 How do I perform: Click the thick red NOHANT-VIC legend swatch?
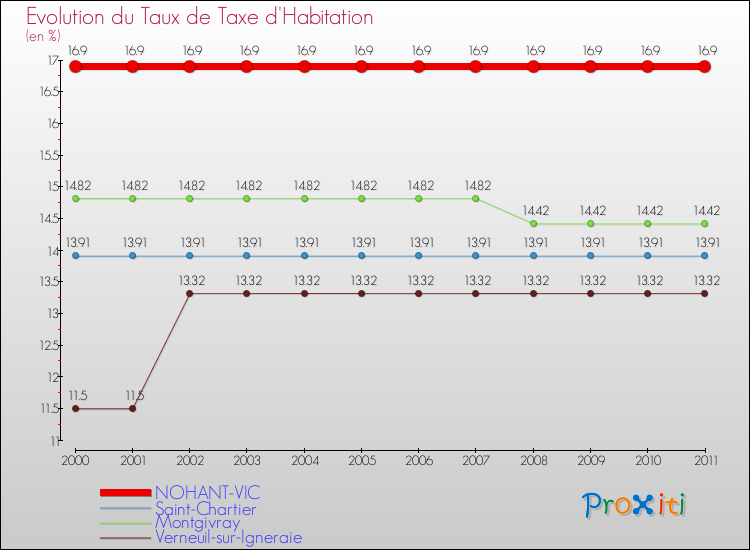point(125,493)
